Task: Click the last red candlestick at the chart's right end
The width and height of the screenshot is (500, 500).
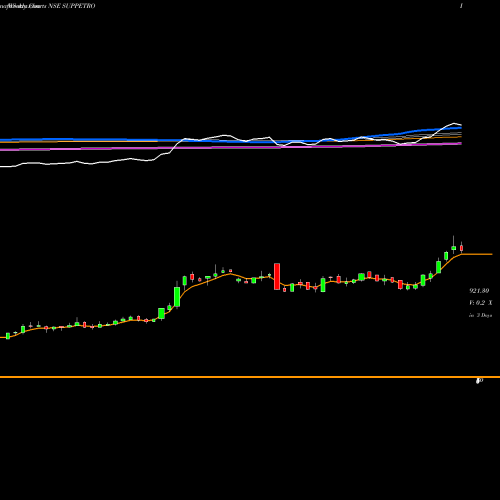Action: tap(462, 248)
